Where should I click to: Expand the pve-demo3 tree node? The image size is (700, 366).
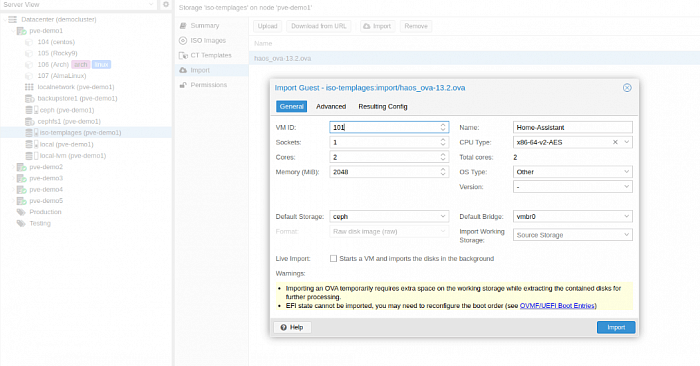13,178
